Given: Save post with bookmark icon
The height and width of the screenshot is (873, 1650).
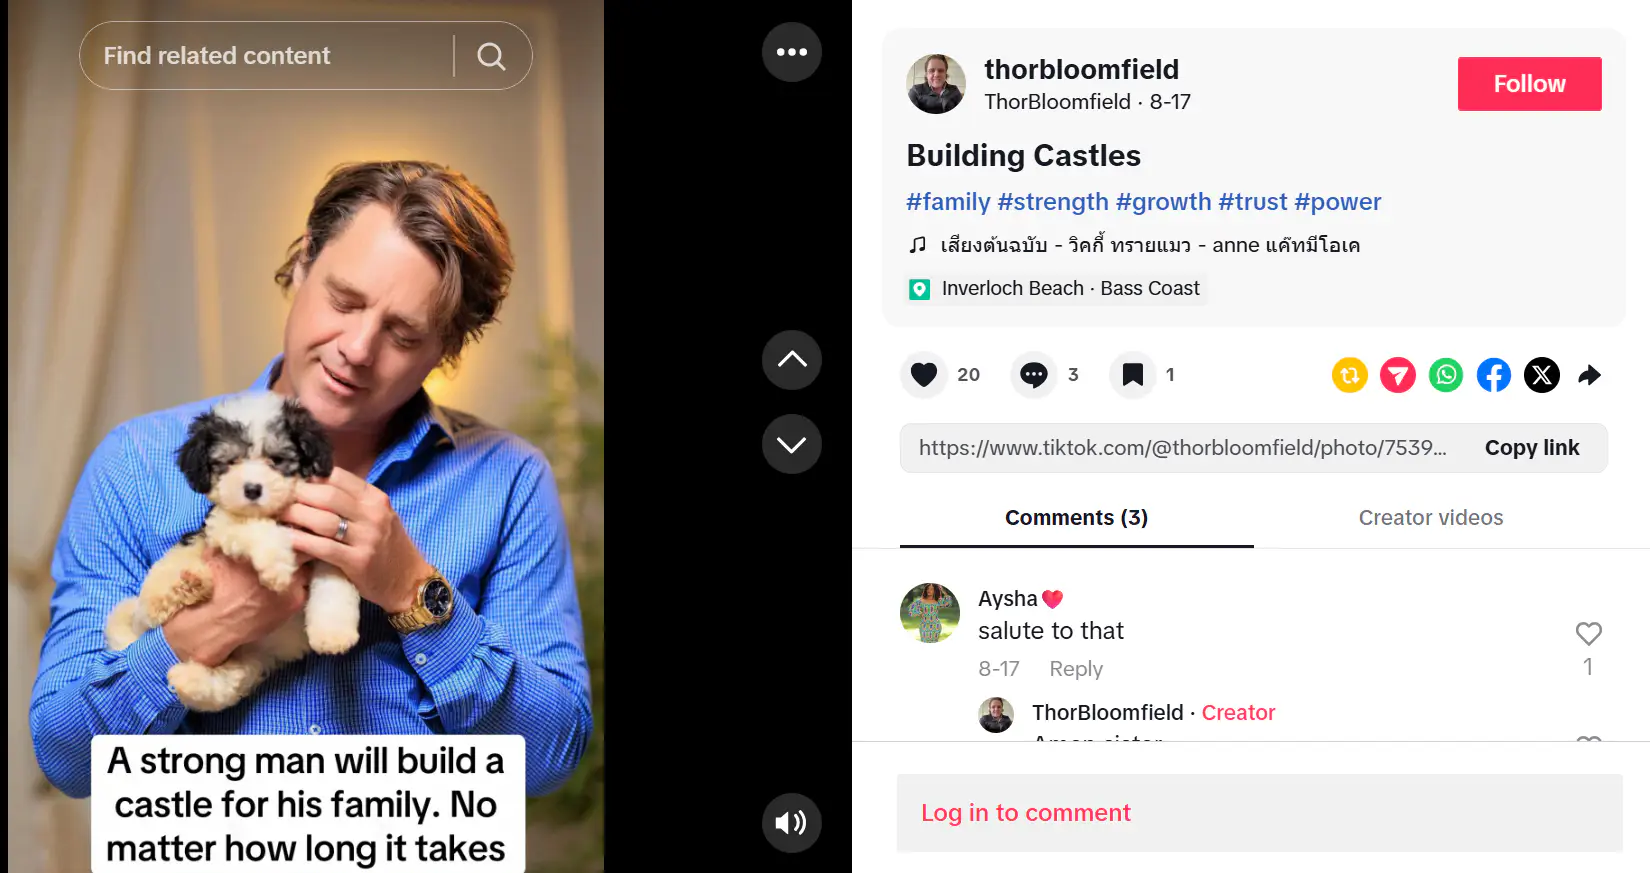Looking at the screenshot, I should click(x=1133, y=375).
